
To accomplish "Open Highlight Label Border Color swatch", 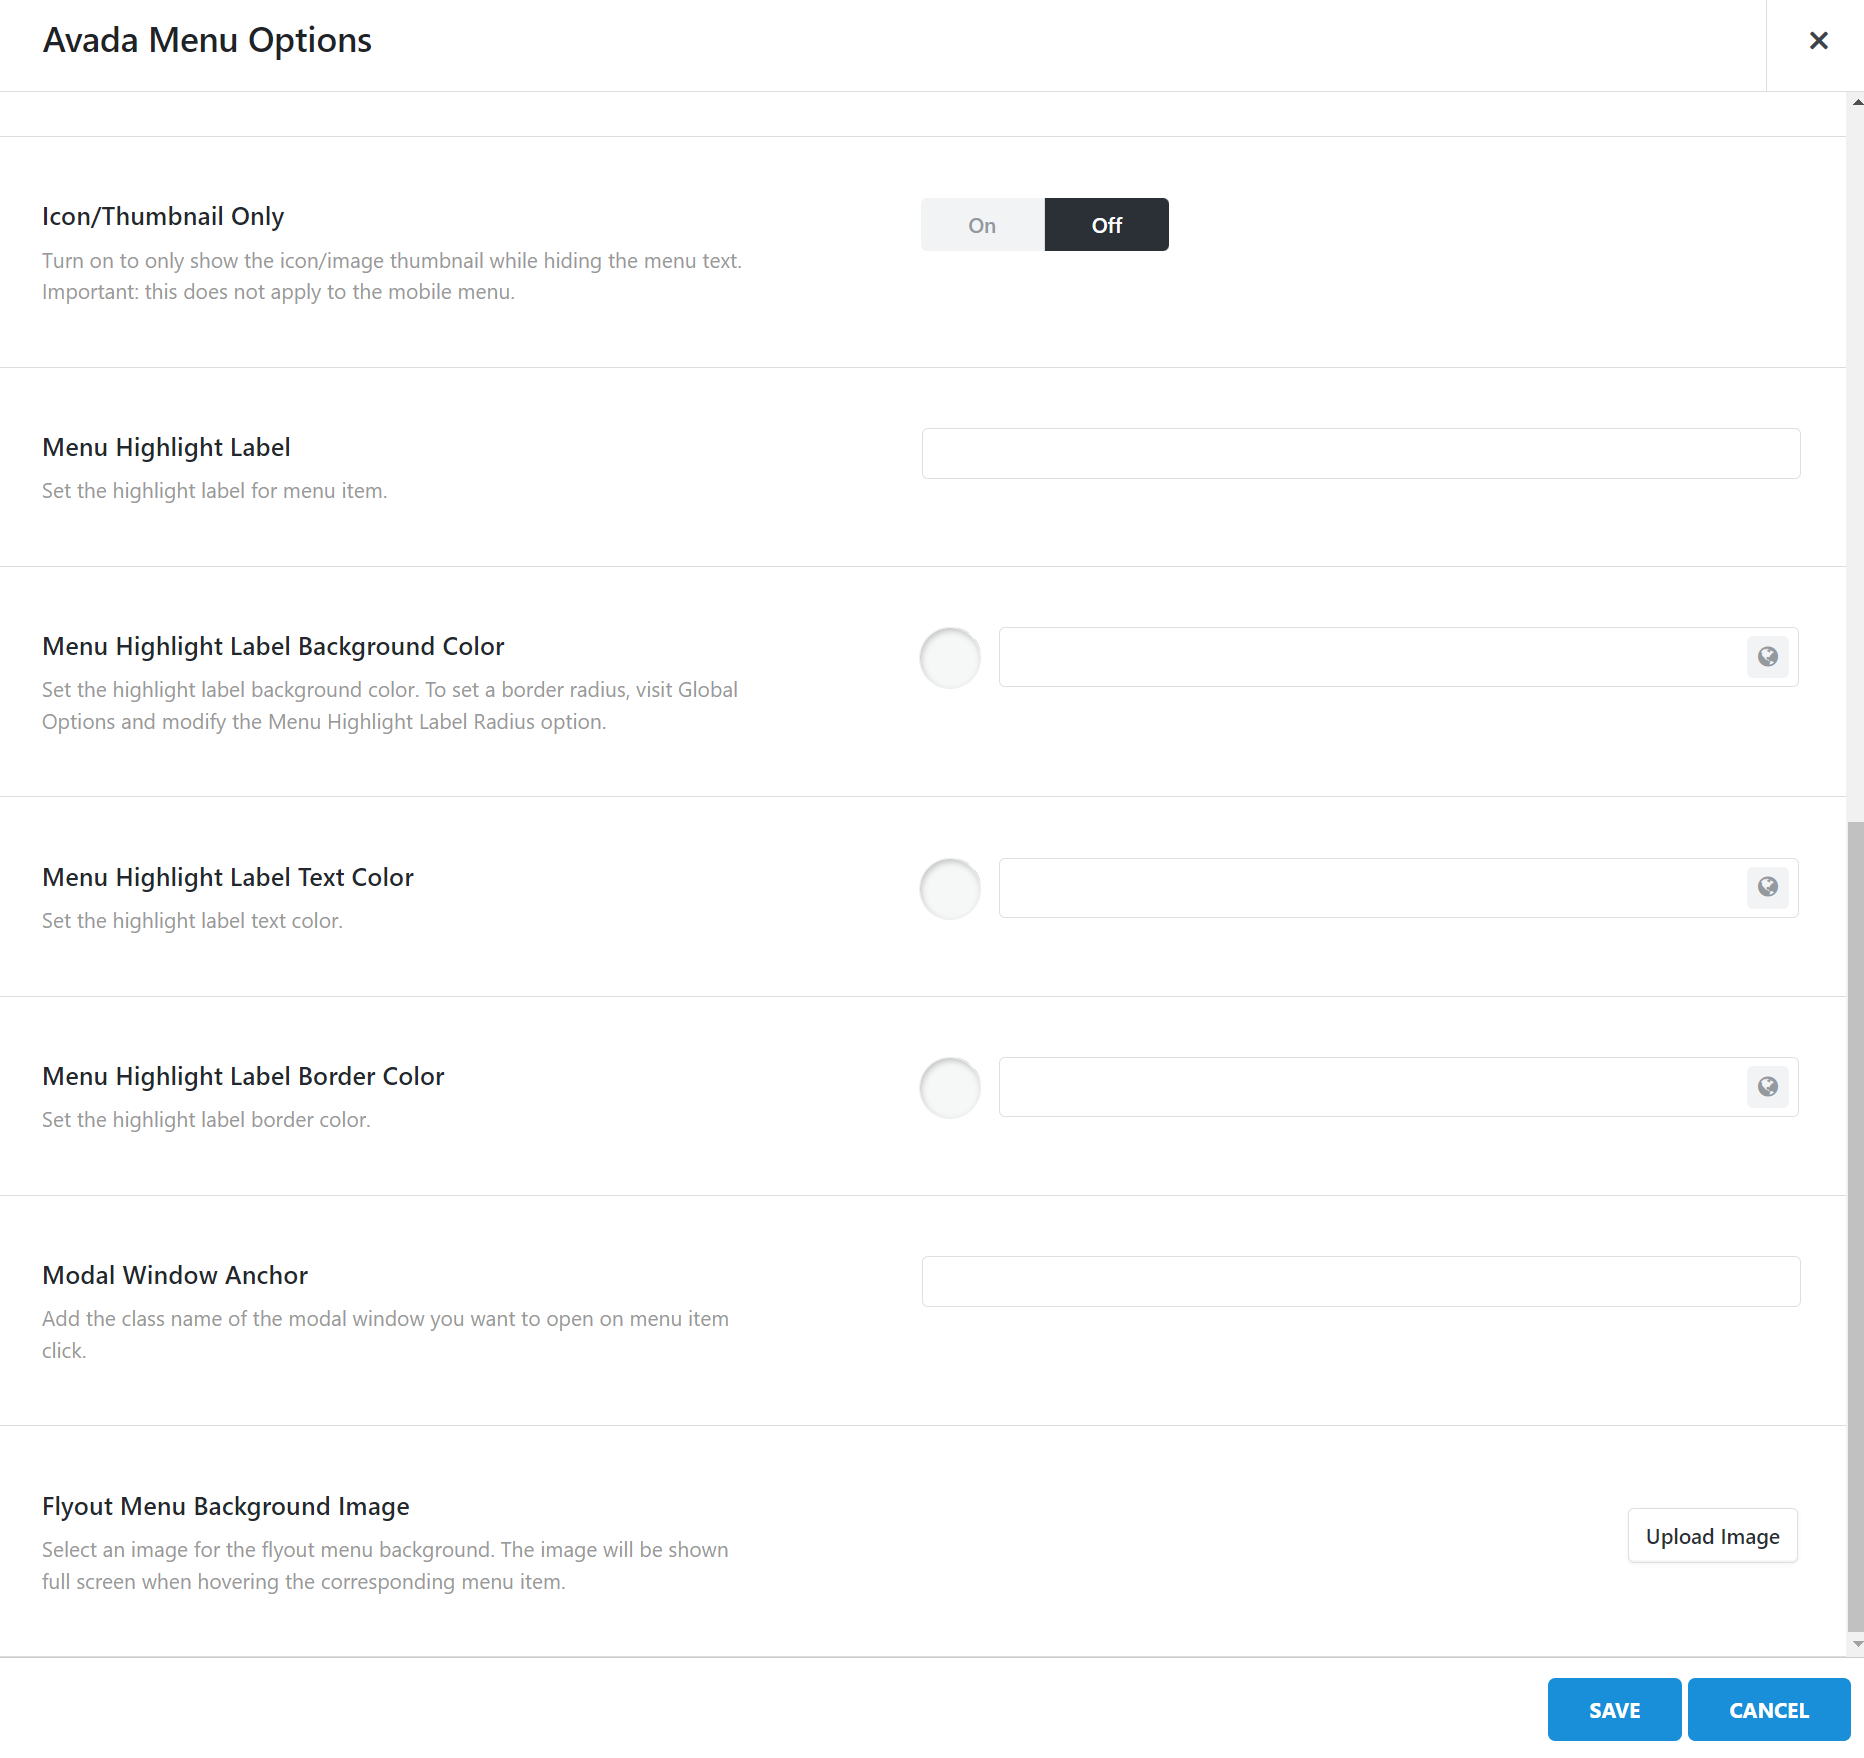I will click(950, 1088).
